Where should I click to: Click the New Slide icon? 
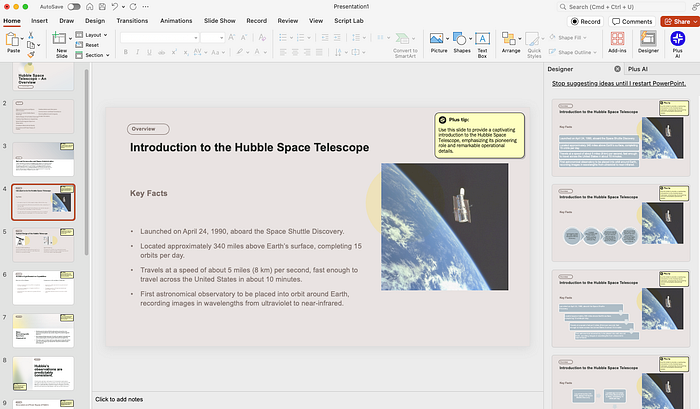[61, 40]
